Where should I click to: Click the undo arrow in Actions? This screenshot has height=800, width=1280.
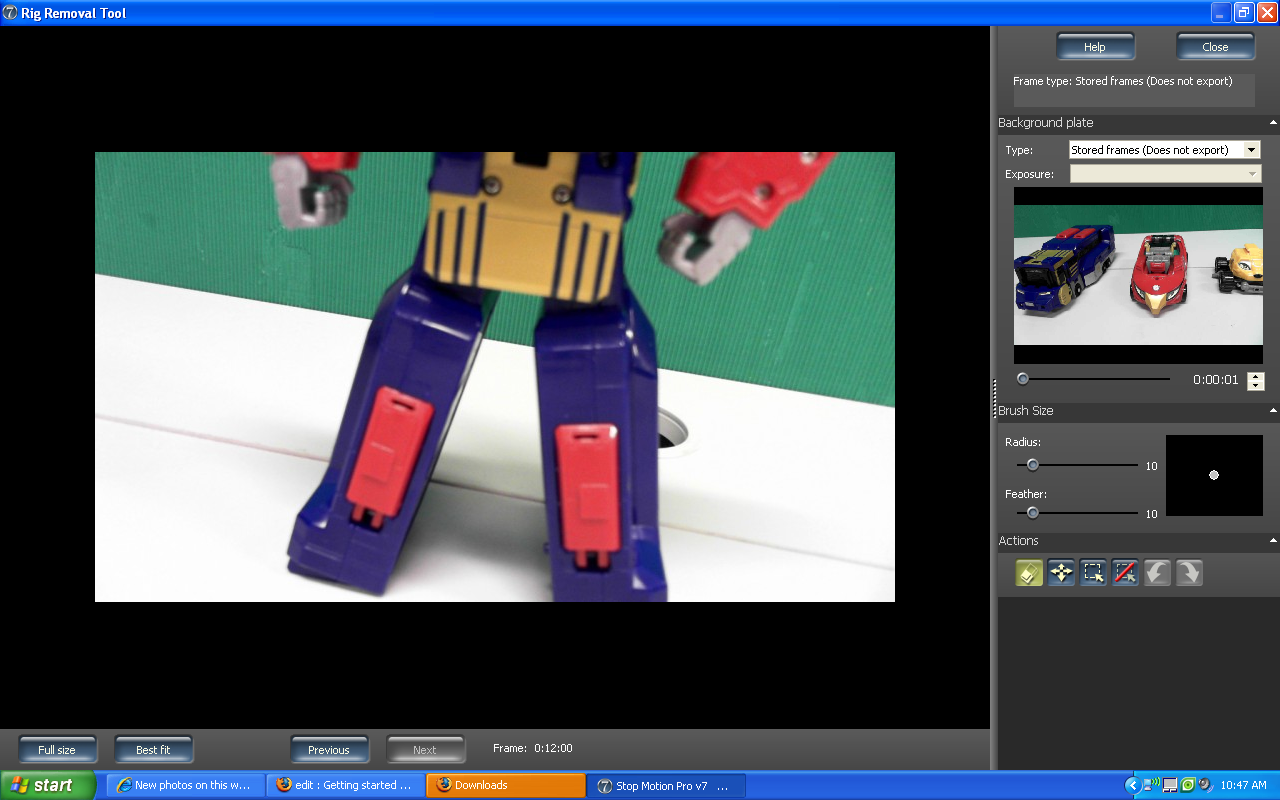point(1157,573)
